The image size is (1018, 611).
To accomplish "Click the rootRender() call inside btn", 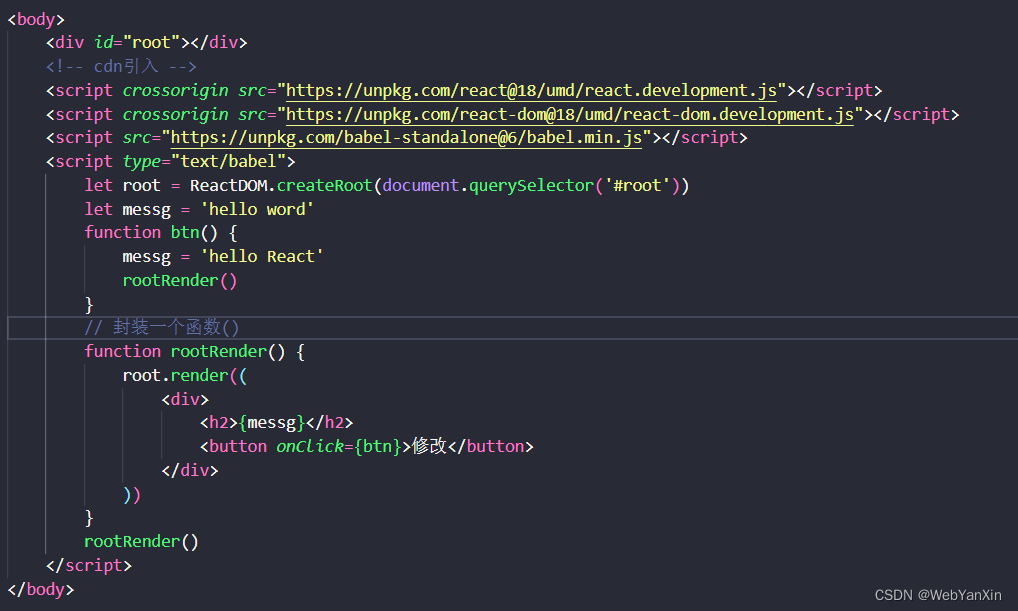I will tap(180, 281).
